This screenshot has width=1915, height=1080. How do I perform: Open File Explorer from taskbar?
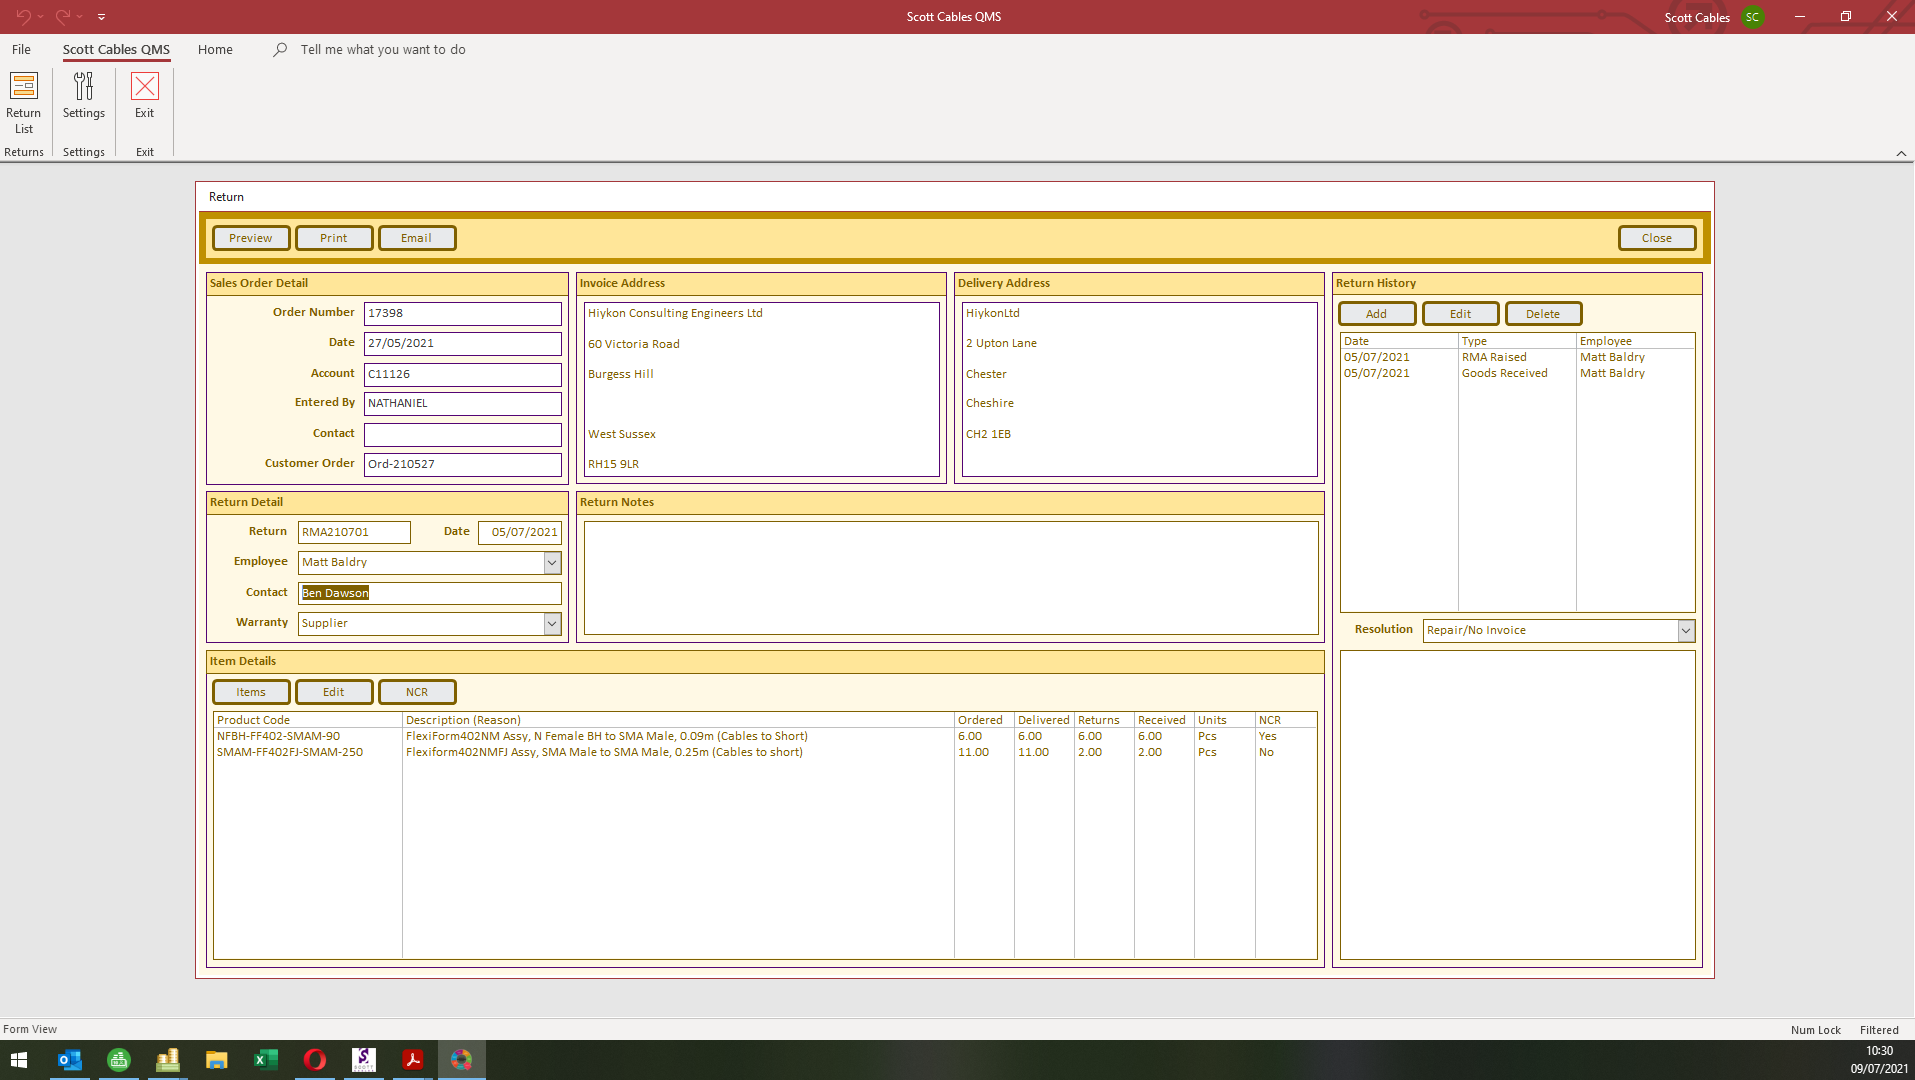[x=217, y=1060]
